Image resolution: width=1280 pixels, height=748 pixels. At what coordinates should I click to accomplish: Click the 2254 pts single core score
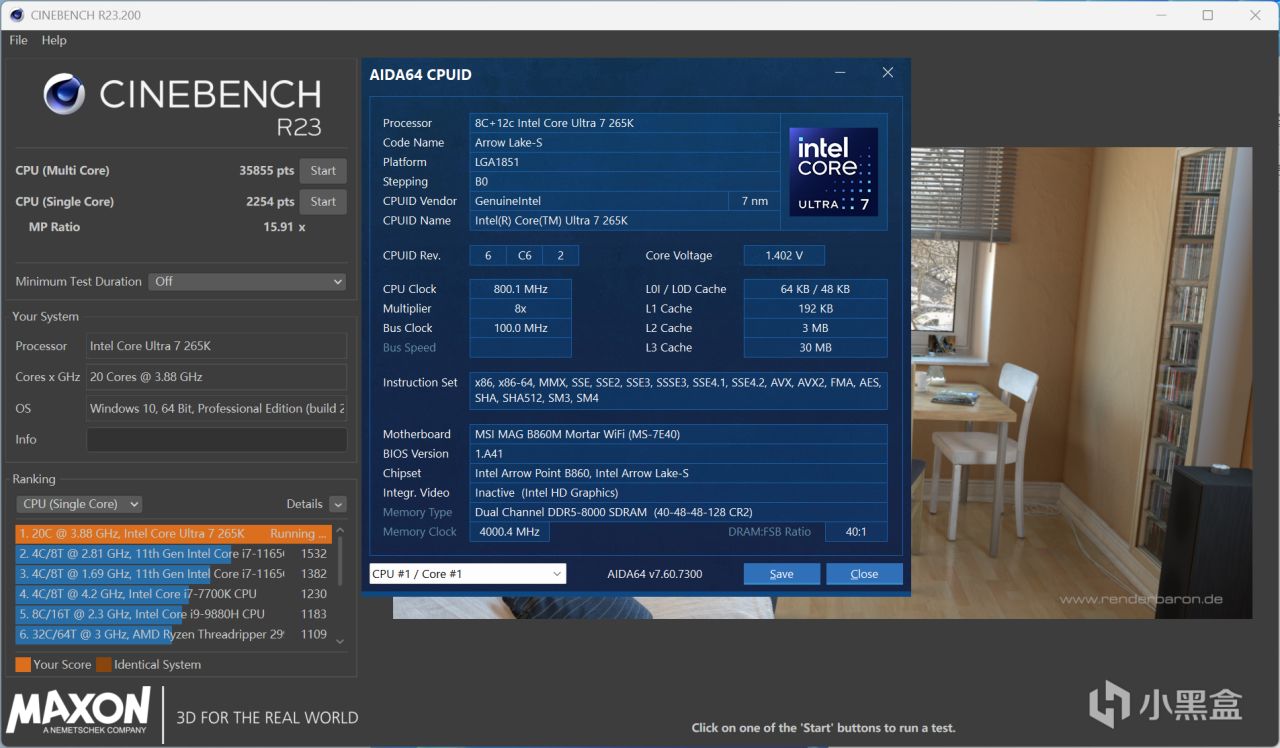tap(270, 202)
